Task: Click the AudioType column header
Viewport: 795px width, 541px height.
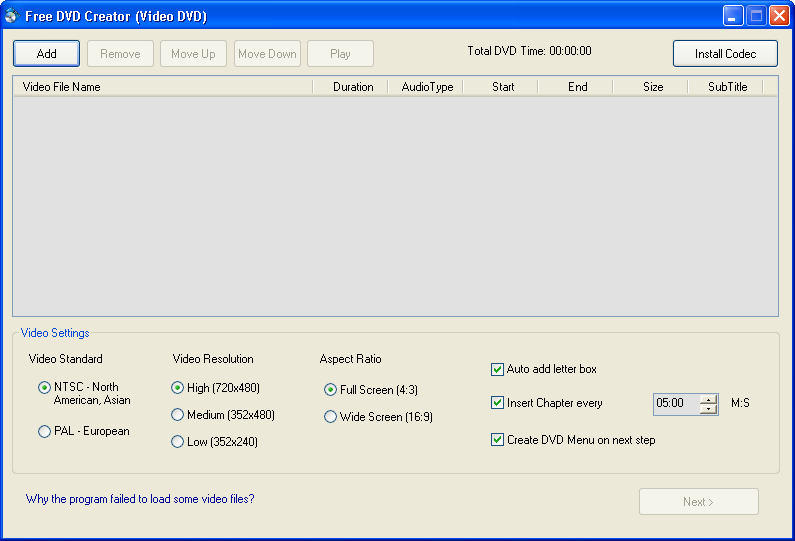Action: pos(425,87)
